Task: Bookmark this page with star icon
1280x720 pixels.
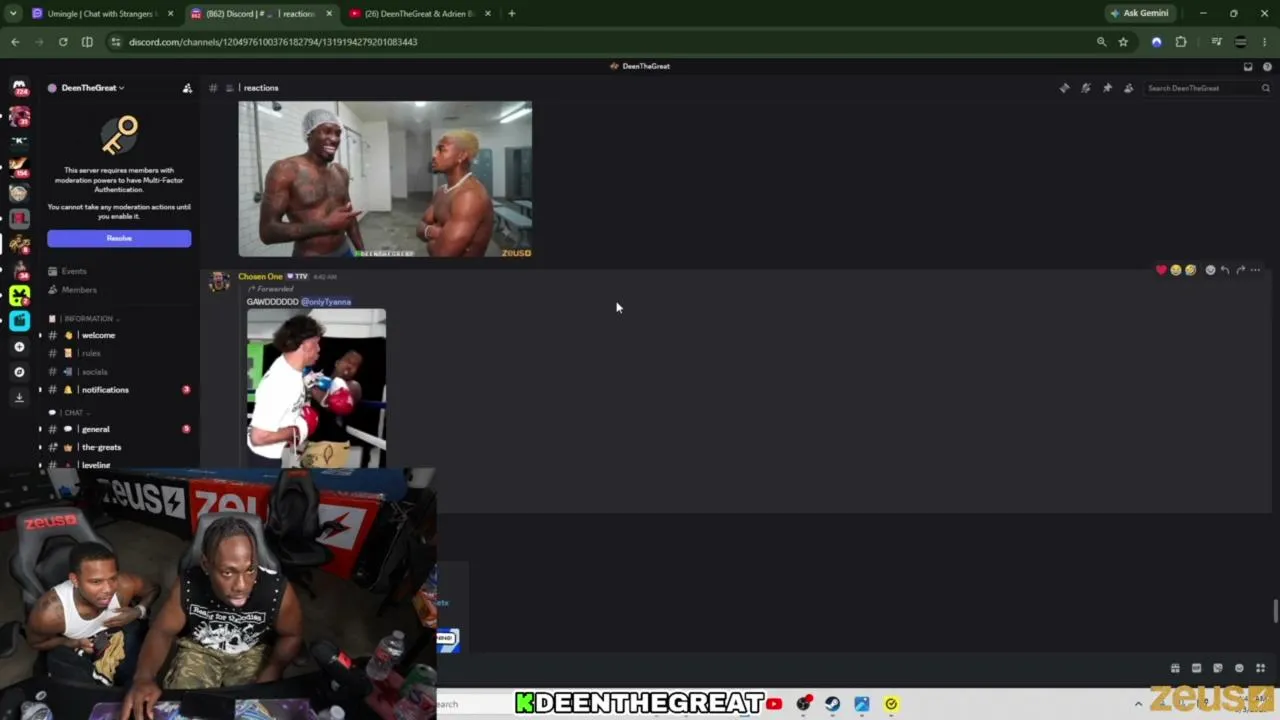Action: (x=1123, y=42)
